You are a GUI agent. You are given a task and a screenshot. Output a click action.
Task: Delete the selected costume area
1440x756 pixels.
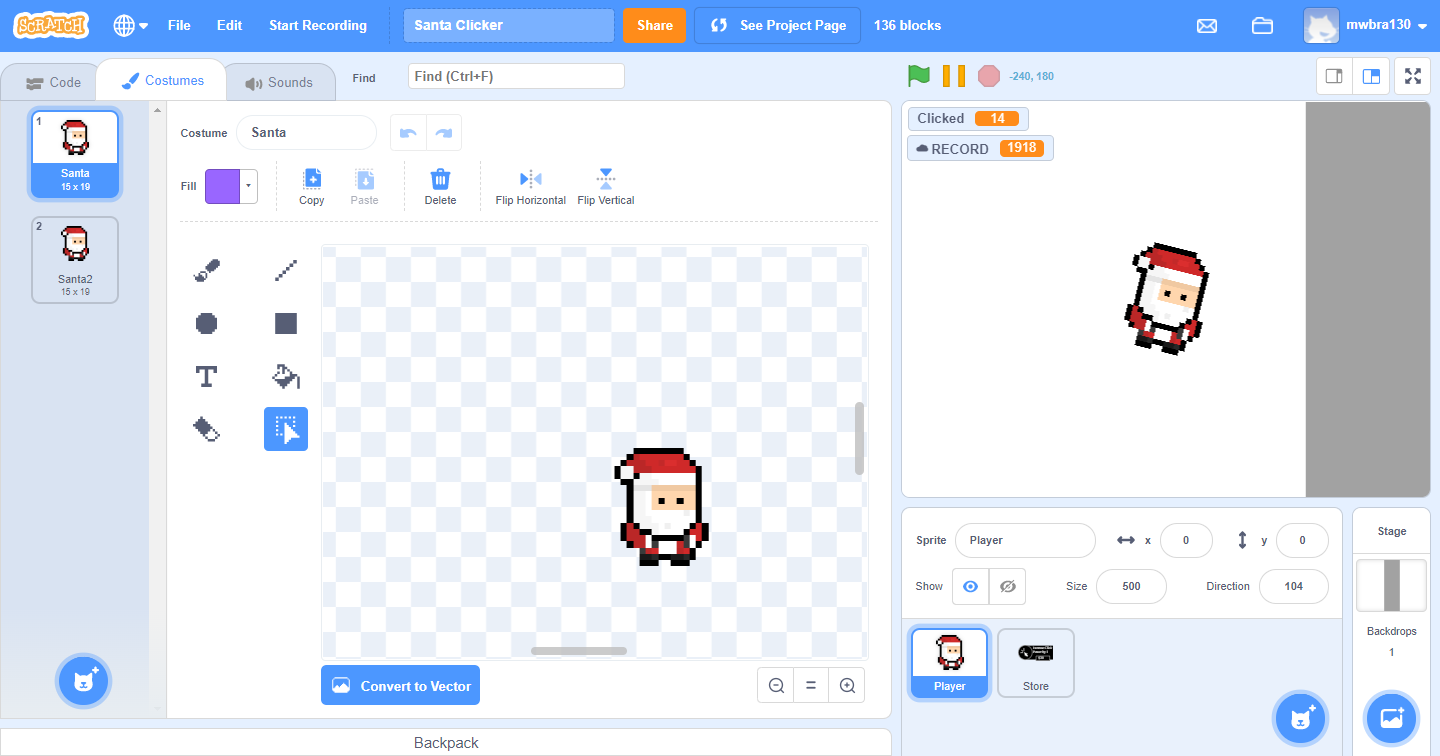coord(440,186)
